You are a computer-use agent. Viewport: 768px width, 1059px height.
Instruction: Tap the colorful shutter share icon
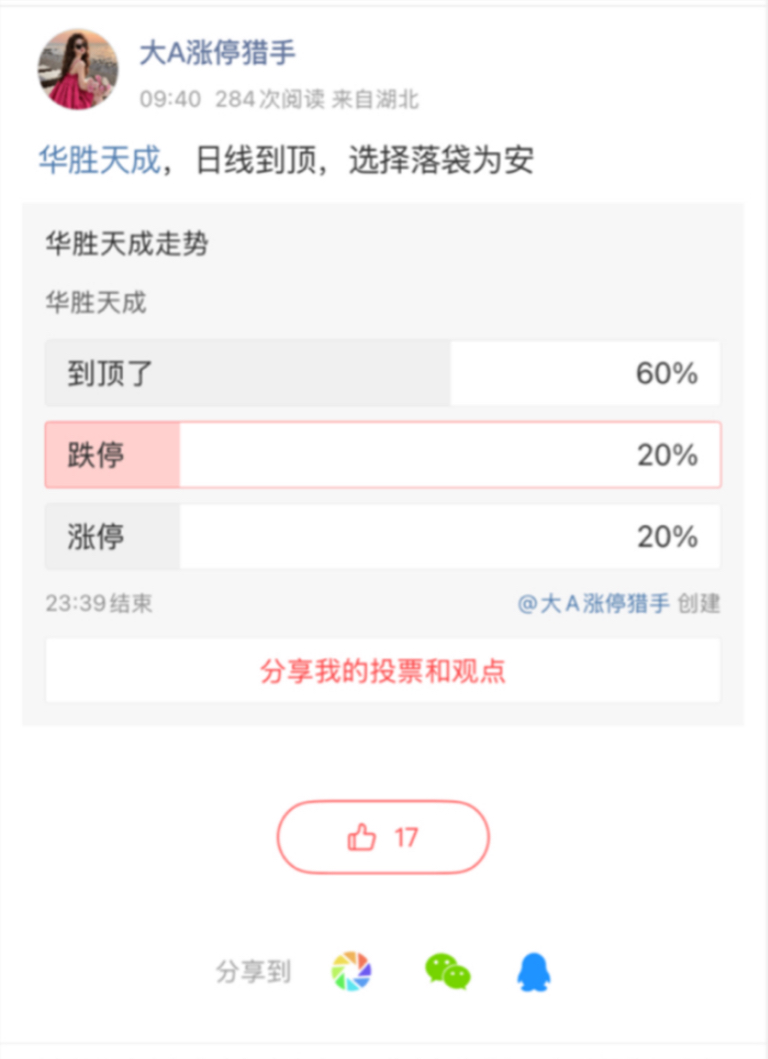[351, 971]
